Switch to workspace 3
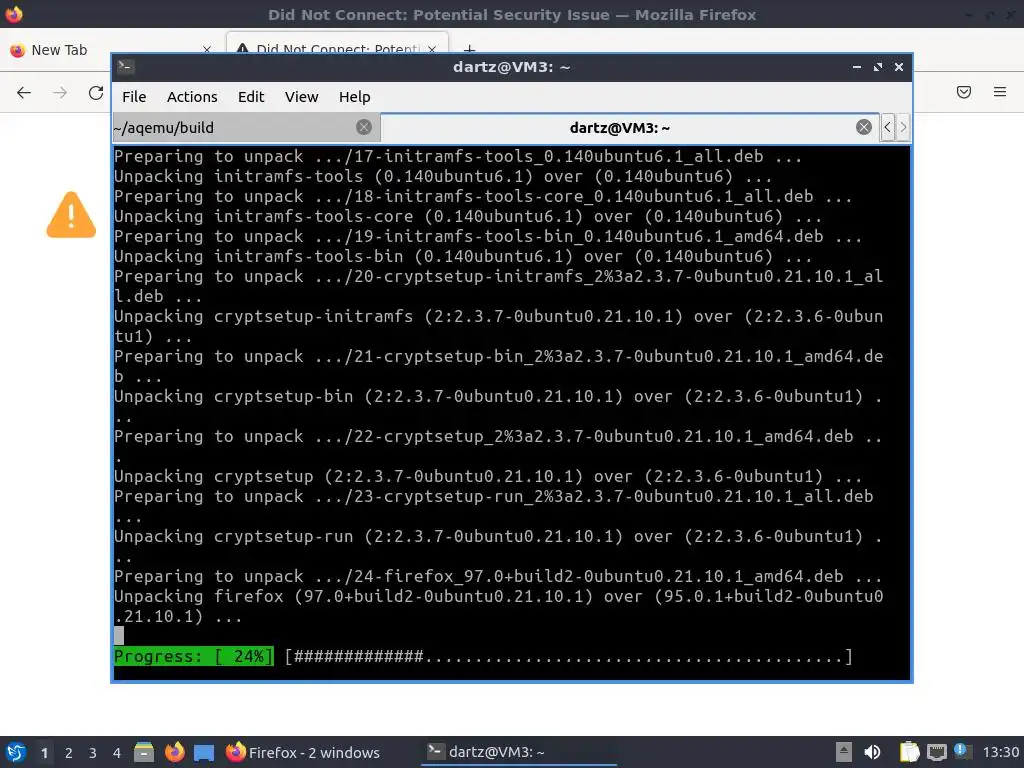 tap(93, 753)
